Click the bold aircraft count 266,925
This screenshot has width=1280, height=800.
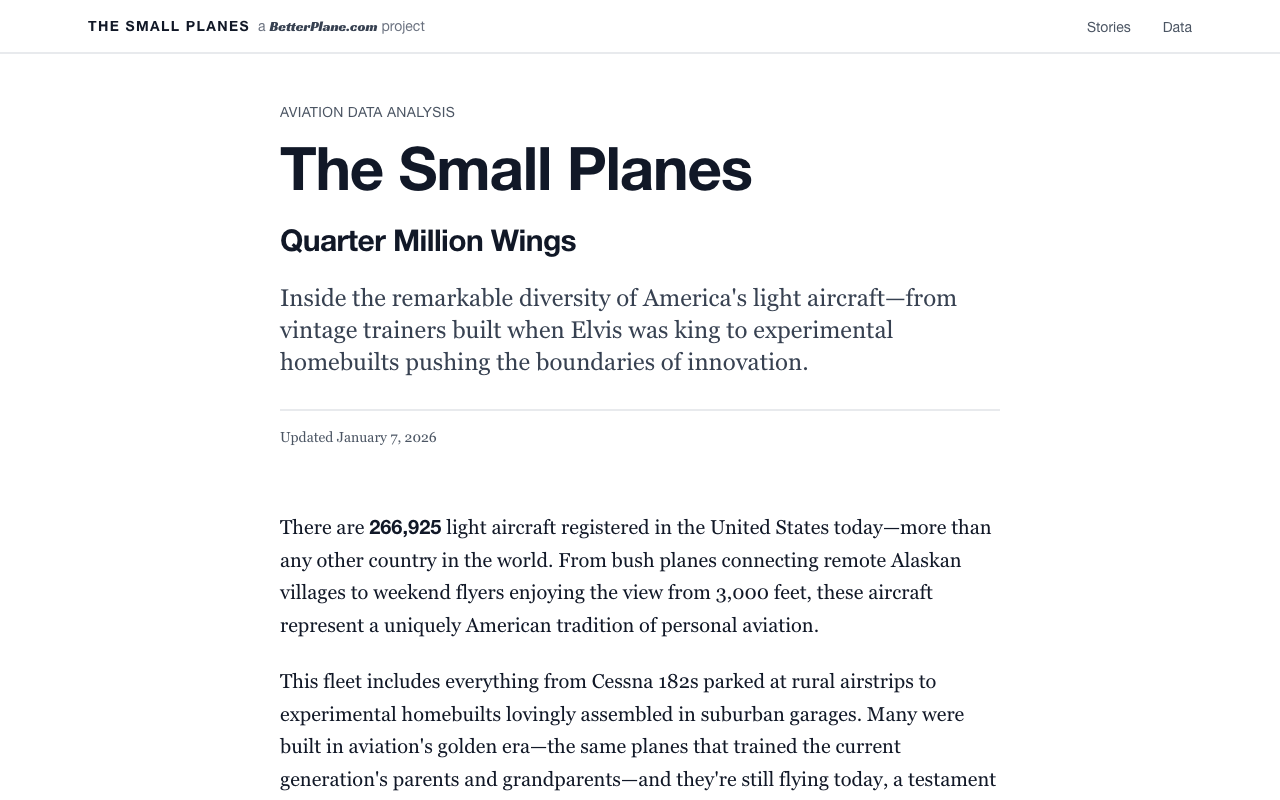click(404, 527)
